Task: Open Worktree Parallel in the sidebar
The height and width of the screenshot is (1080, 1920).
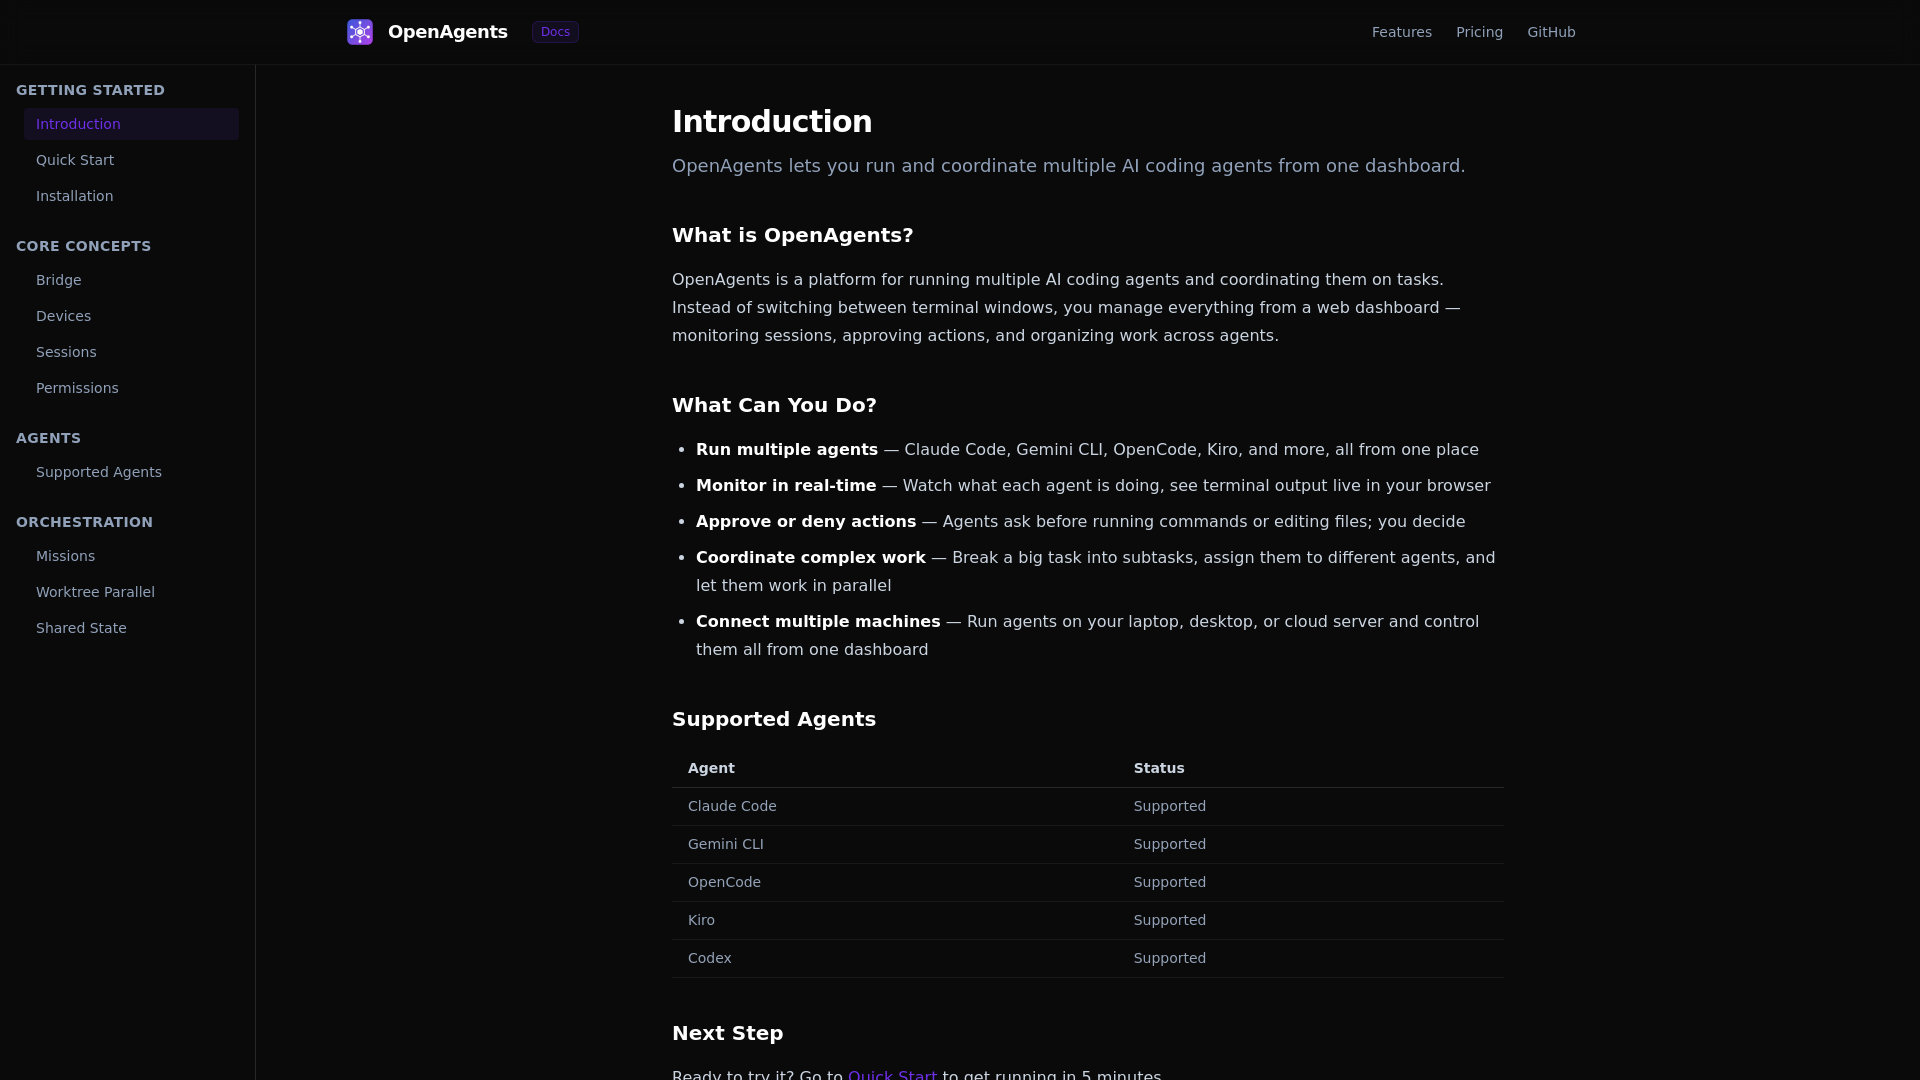Action: pyautogui.click(x=131, y=592)
